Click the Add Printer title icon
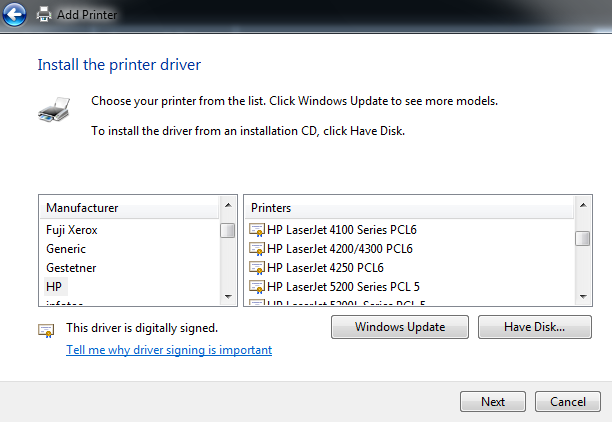 [x=44, y=15]
